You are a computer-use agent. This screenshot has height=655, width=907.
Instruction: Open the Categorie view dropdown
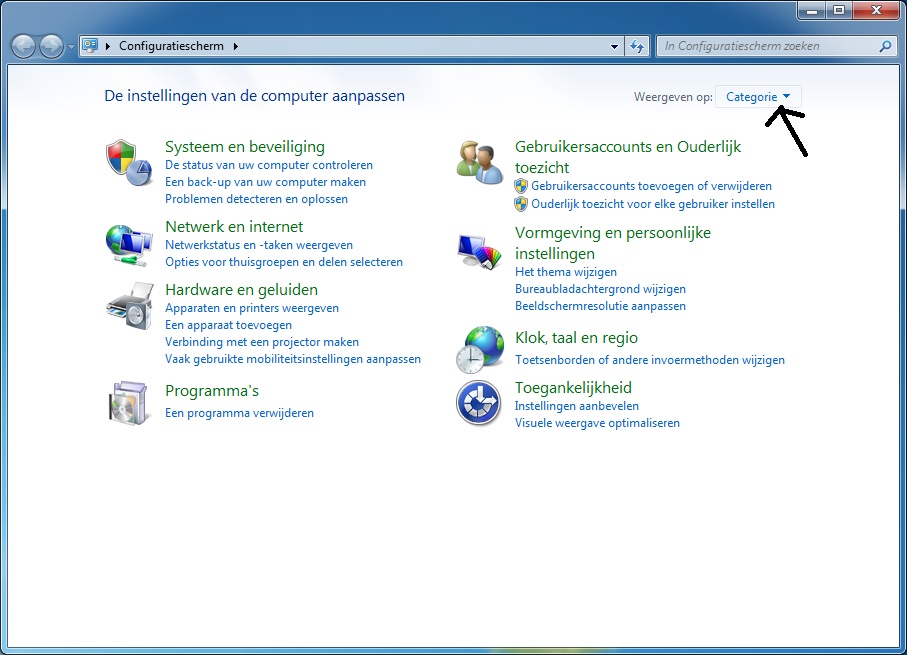pyautogui.click(x=758, y=97)
